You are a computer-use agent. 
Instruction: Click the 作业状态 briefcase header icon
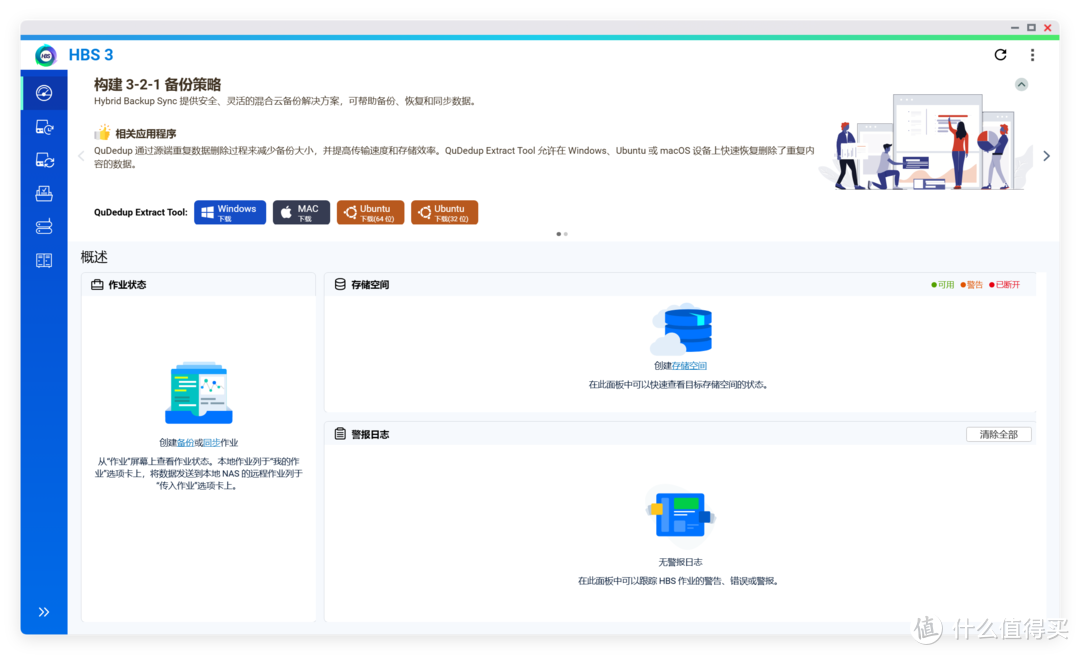click(x=97, y=284)
